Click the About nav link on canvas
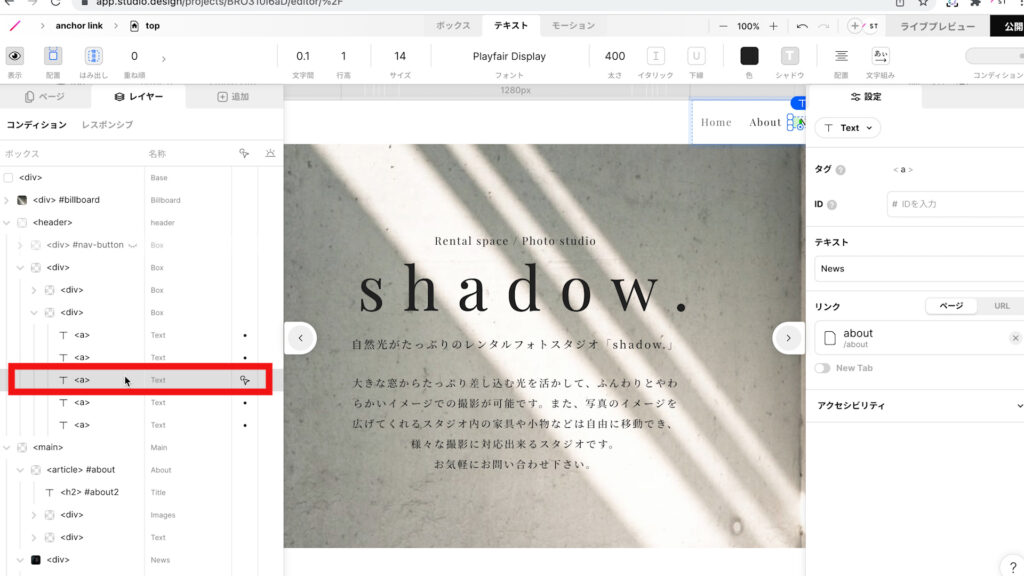The height and width of the screenshot is (576, 1024). 765,122
